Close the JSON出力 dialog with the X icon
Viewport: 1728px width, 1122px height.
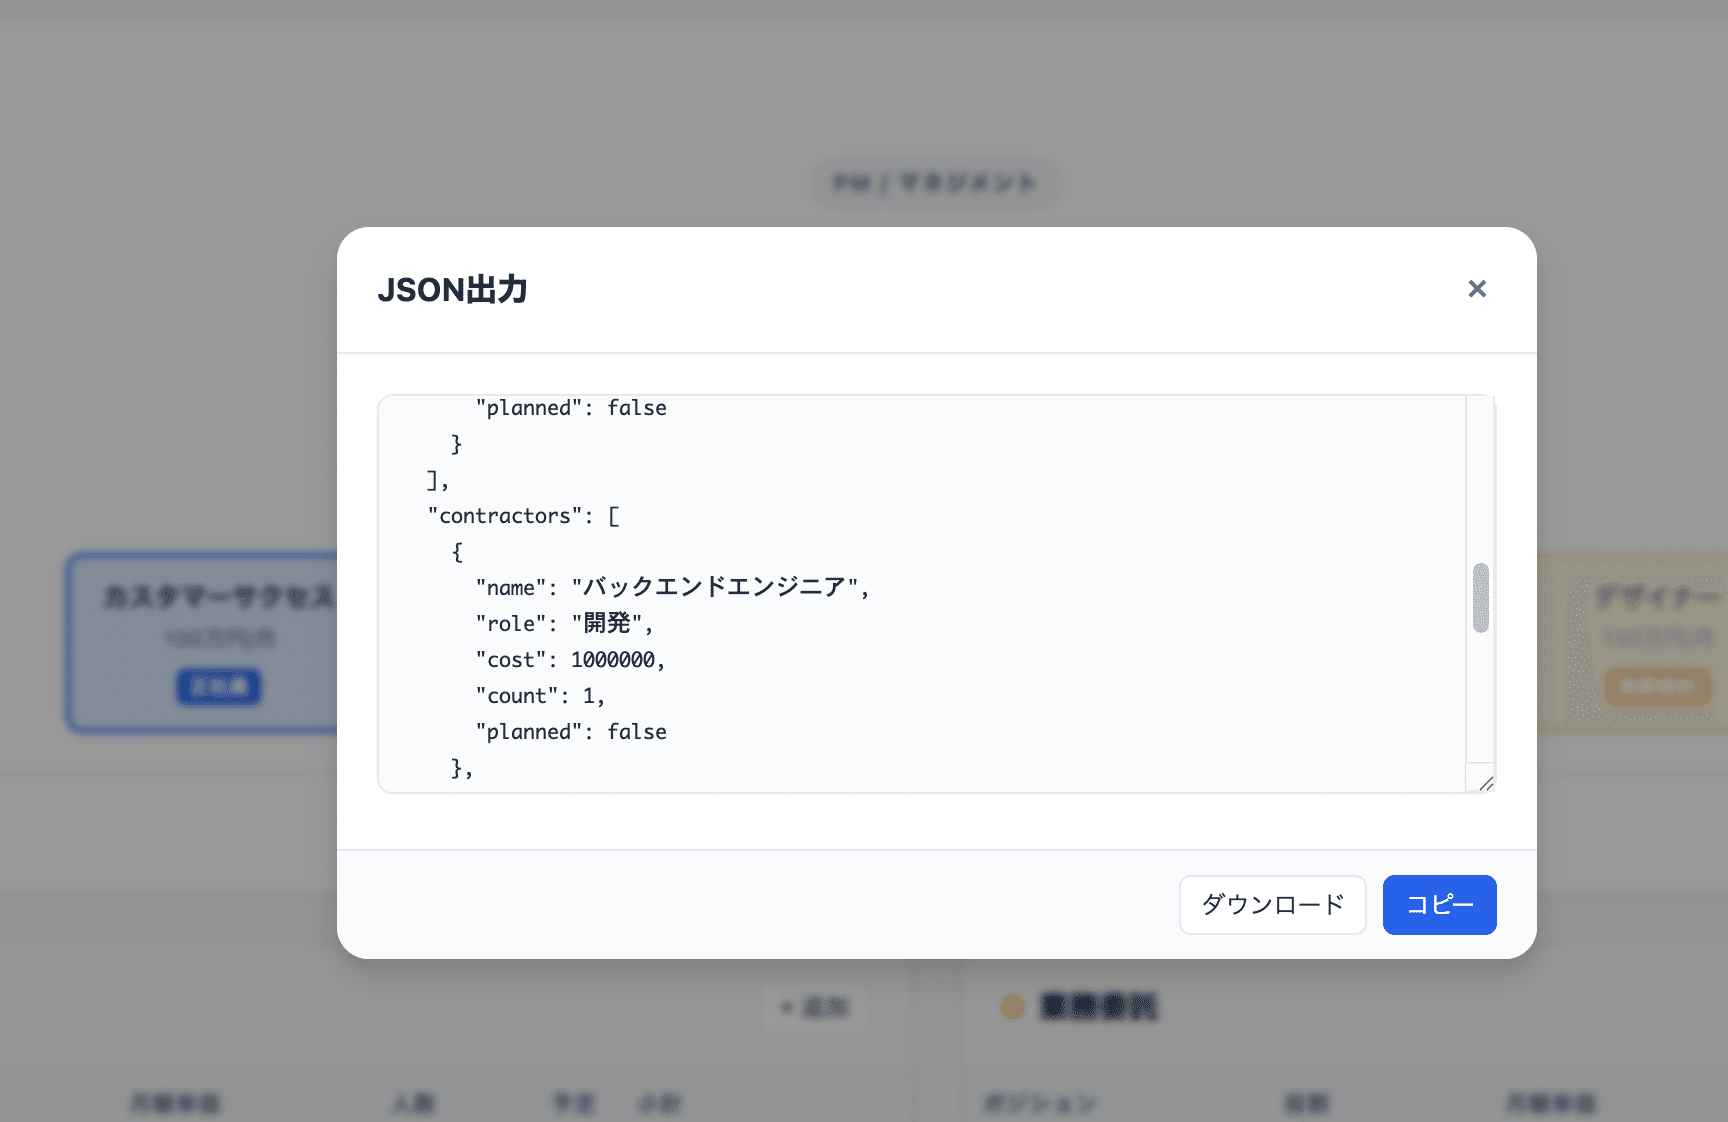point(1476,289)
